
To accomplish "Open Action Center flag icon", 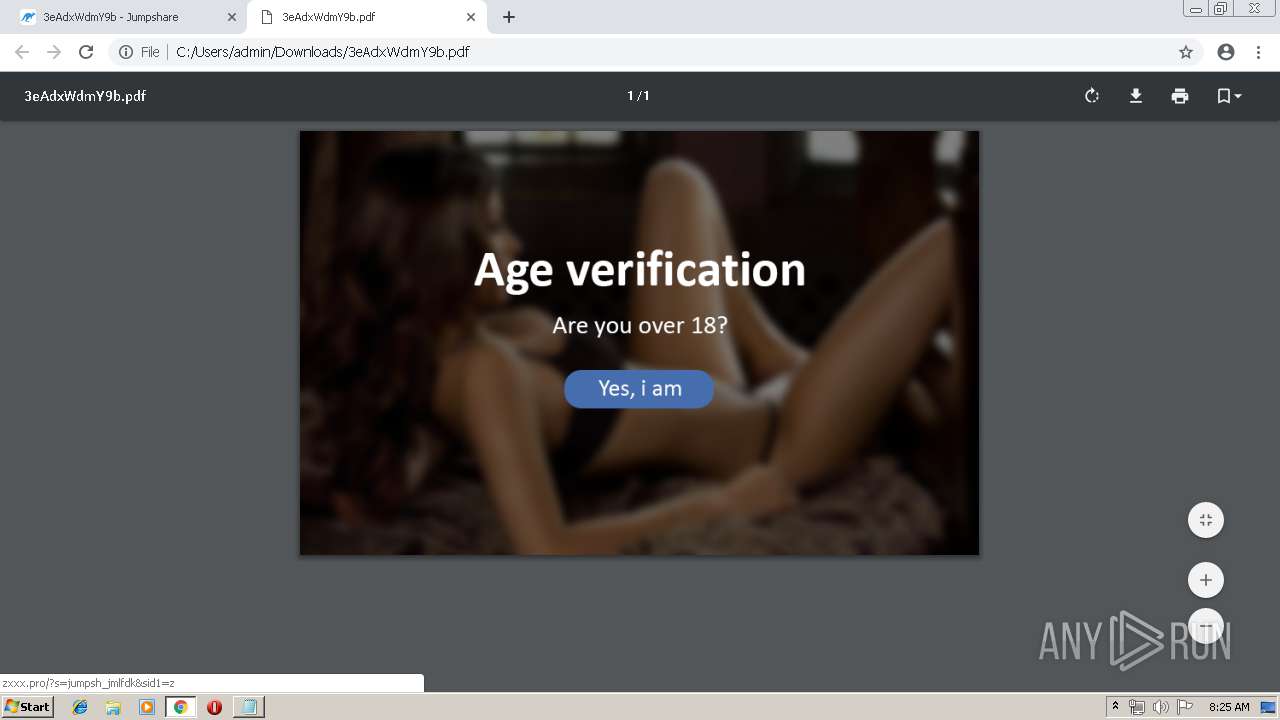I will [1185, 707].
